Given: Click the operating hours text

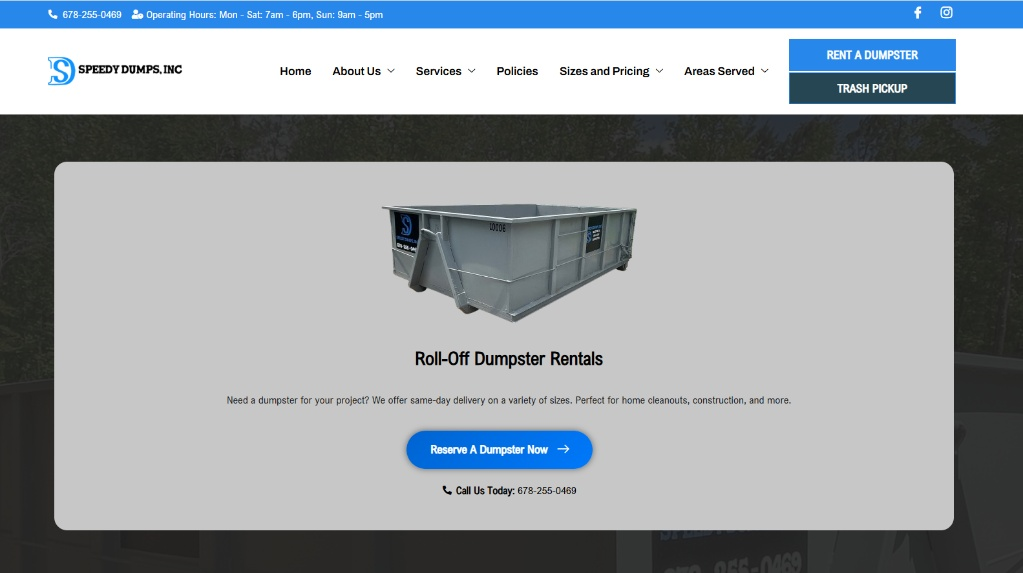Looking at the screenshot, I should coord(264,14).
